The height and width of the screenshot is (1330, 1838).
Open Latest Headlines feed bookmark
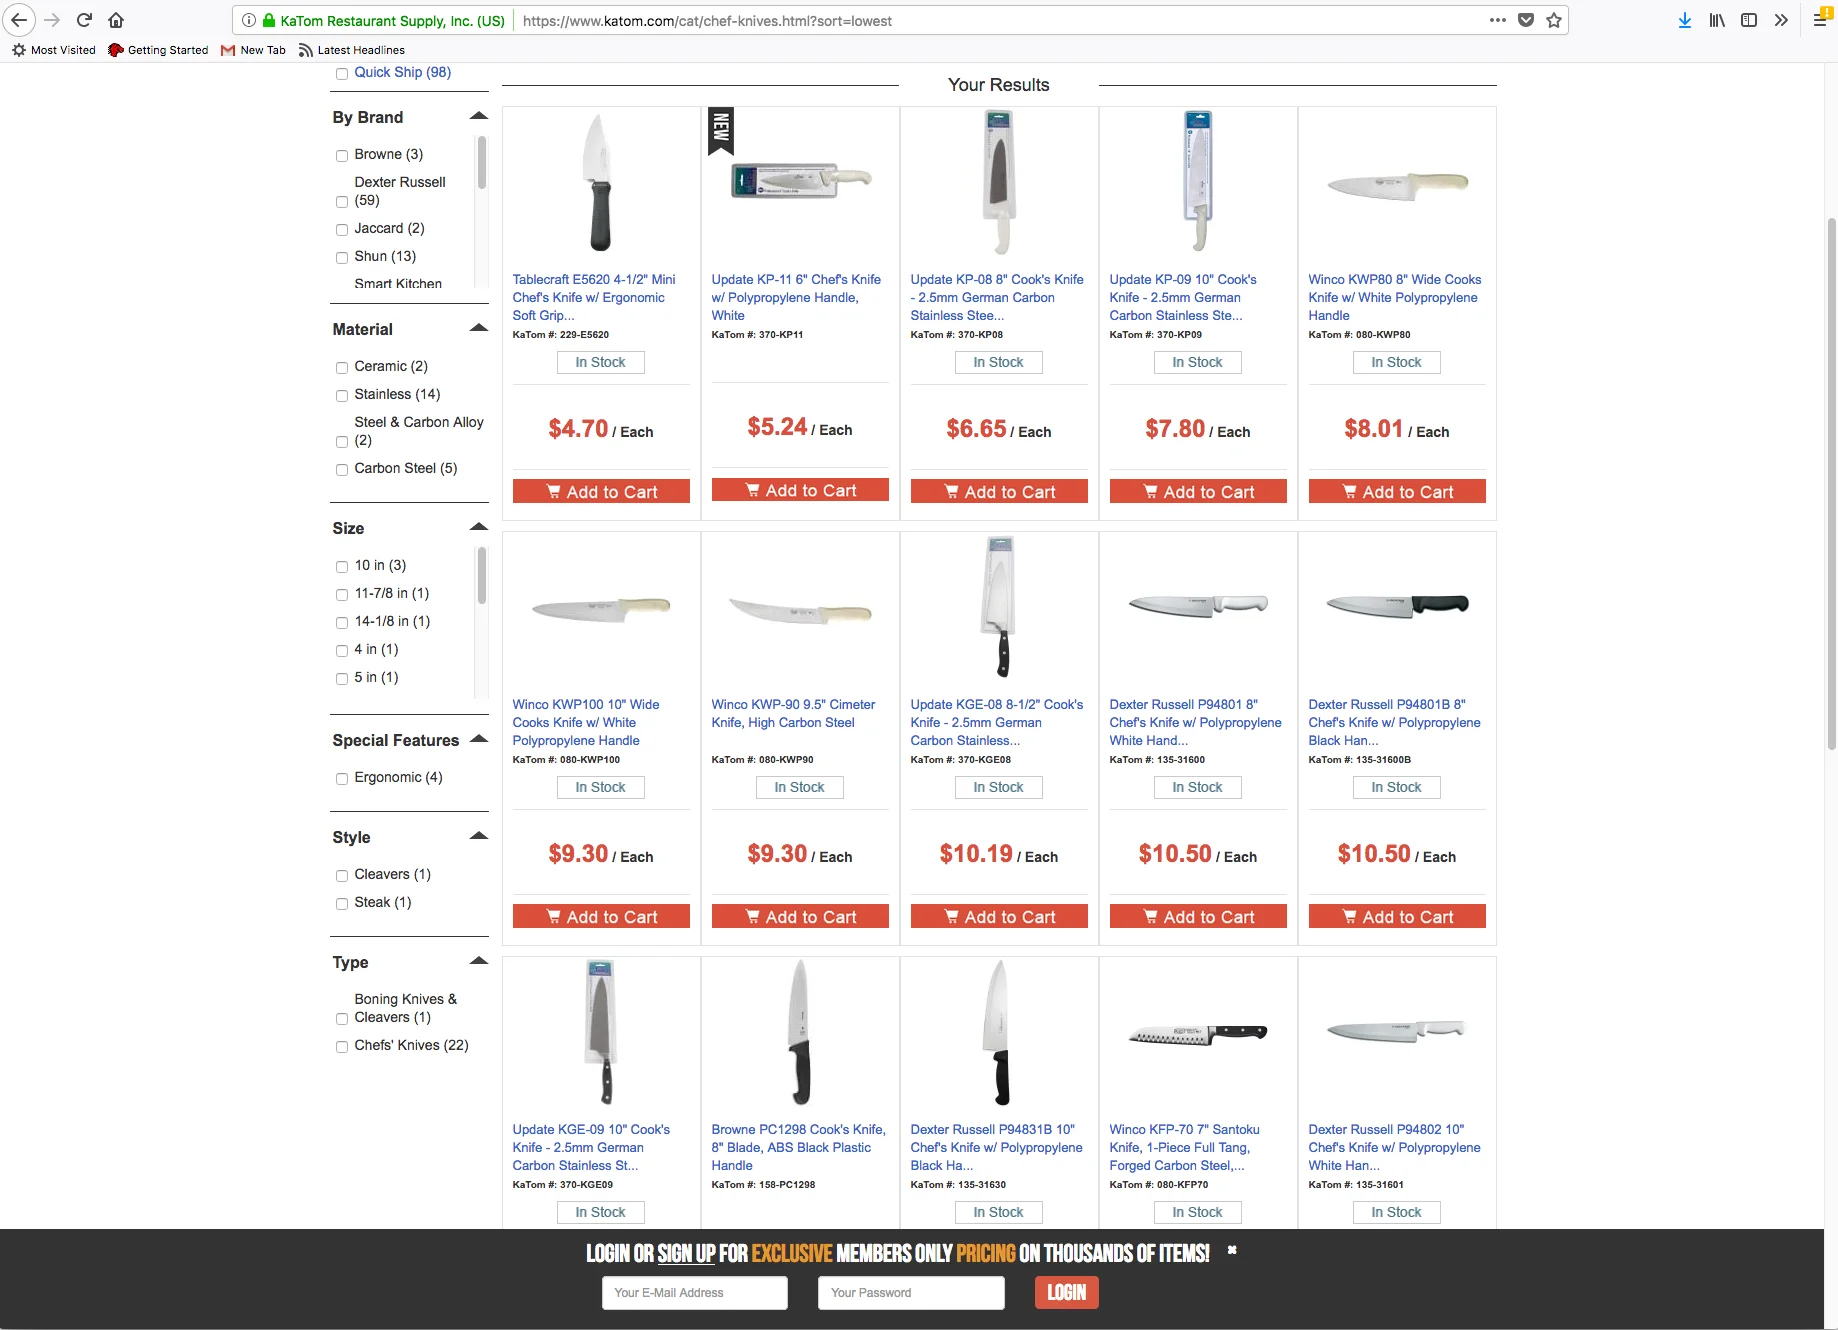pos(351,50)
